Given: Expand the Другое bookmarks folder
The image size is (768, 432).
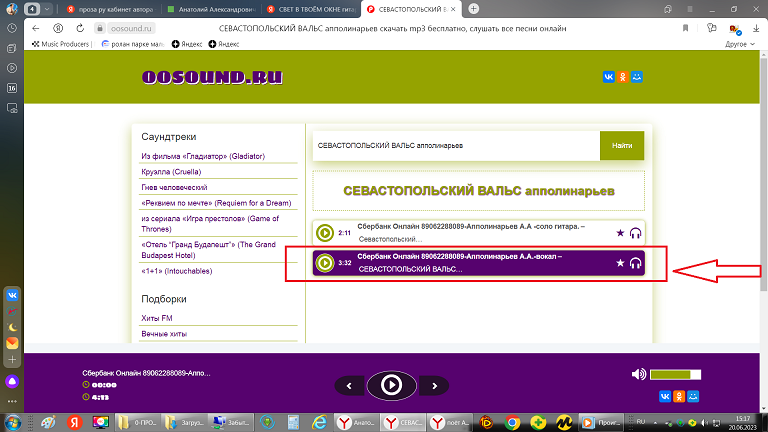Looking at the screenshot, I should 740,44.
